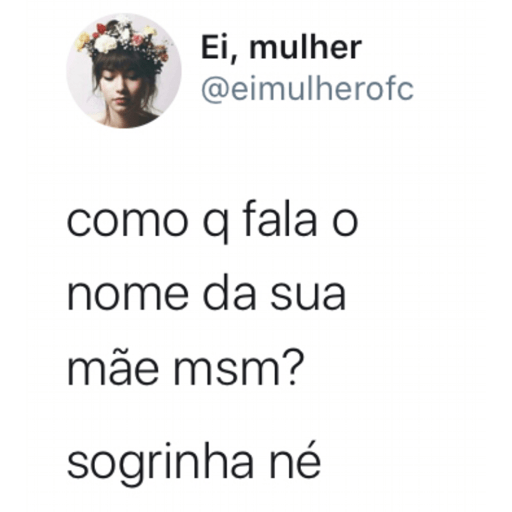The height and width of the screenshot is (512, 512).
Task: Click the lone "o" ending first line
Action: [x=345, y=222]
